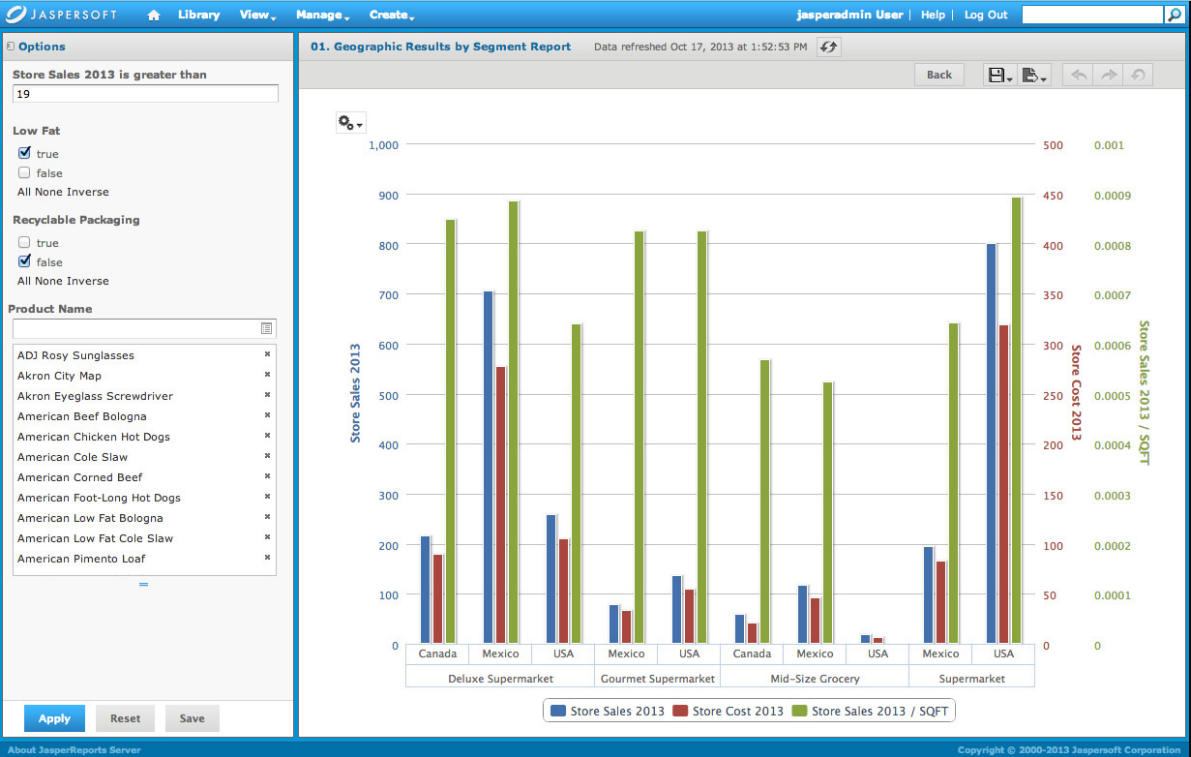Open the Manage menu
The width and height of the screenshot is (1191, 757).
point(316,14)
